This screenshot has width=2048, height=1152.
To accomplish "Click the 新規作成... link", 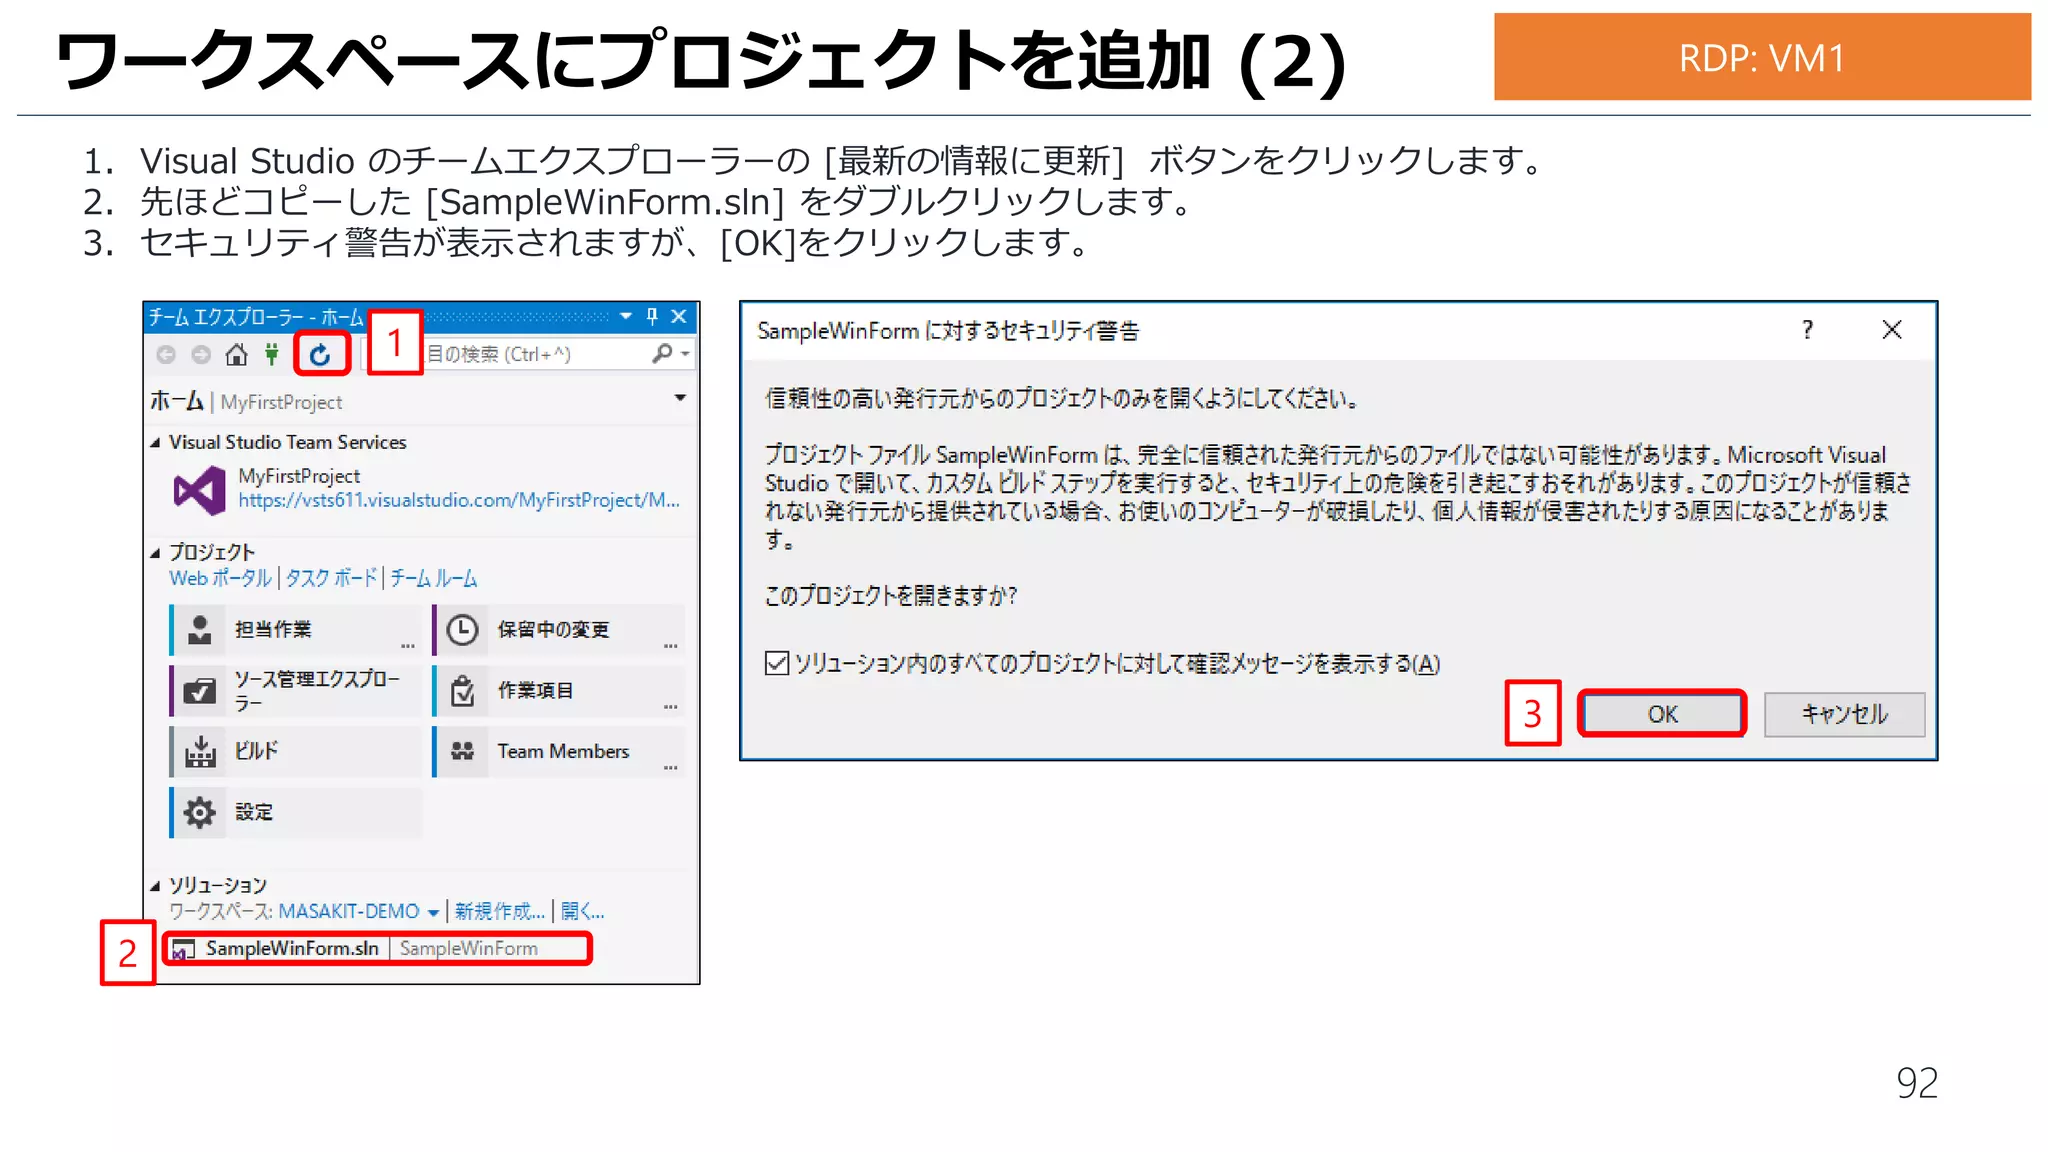I will 499,911.
